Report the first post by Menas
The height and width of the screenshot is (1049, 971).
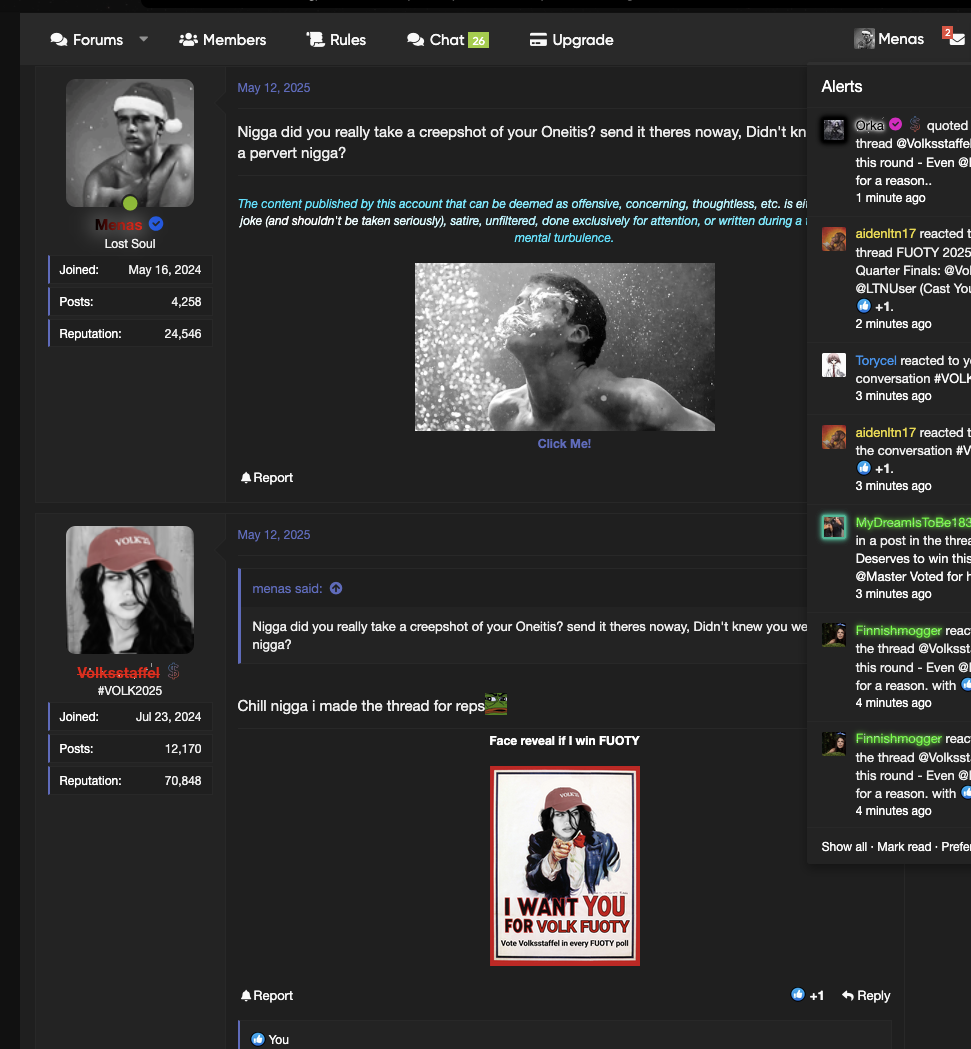tap(267, 478)
